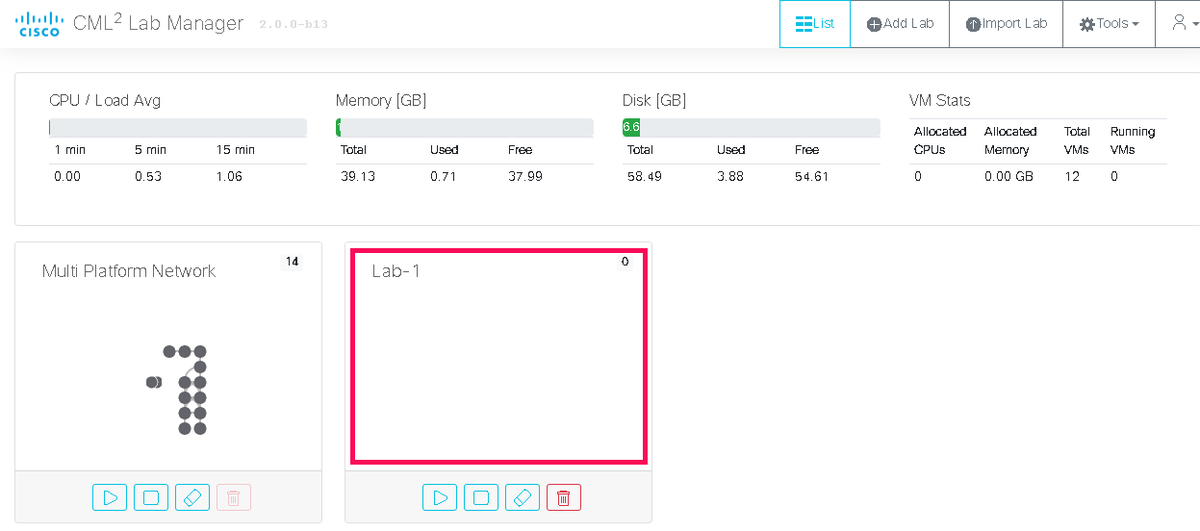Start the Lab-1 lab
The height and width of the screenshot is (531, 1200).
click(x=440, y=497)
